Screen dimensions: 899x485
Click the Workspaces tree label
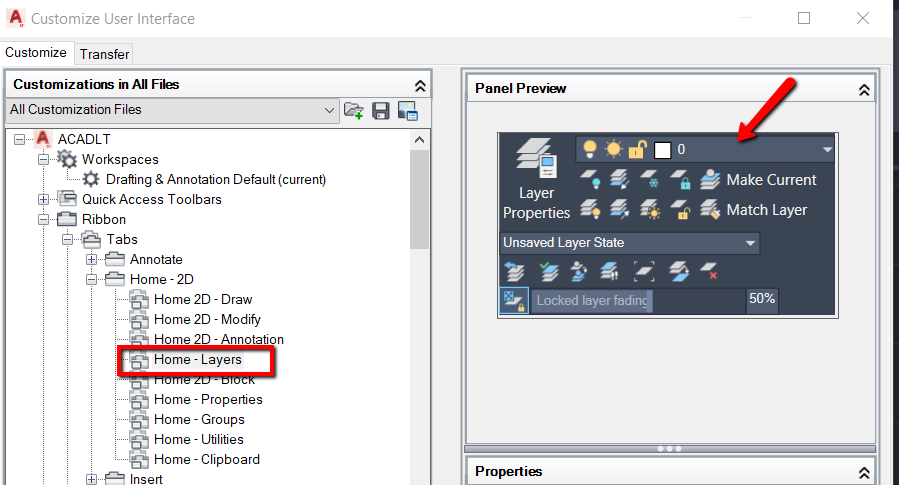click(x=120, y=159)
